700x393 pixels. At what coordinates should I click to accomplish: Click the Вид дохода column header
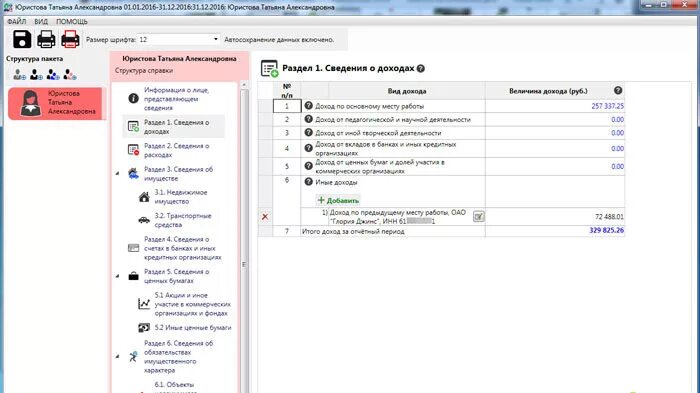(x=407, y=91)
